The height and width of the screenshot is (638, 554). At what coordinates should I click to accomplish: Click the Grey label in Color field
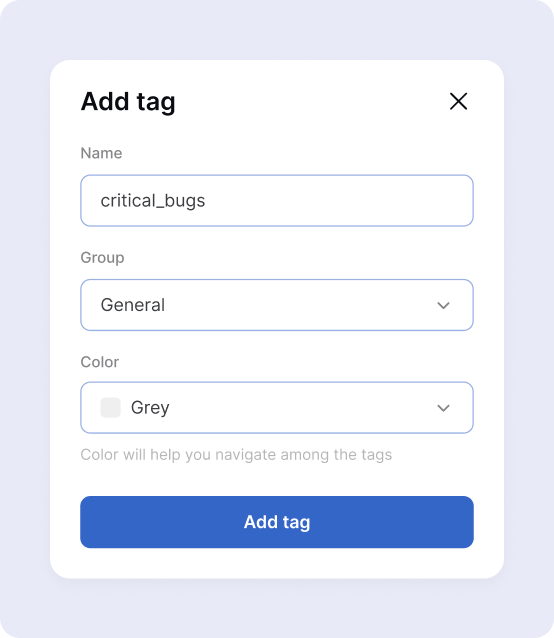pos(150,408)
